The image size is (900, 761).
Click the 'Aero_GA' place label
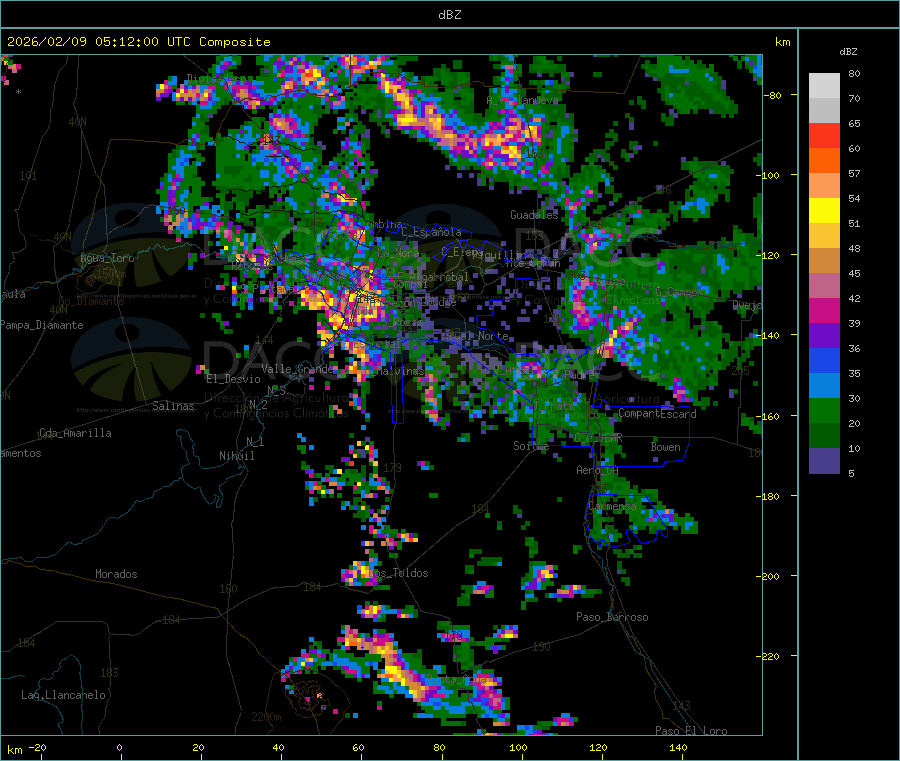click(598, 470)
